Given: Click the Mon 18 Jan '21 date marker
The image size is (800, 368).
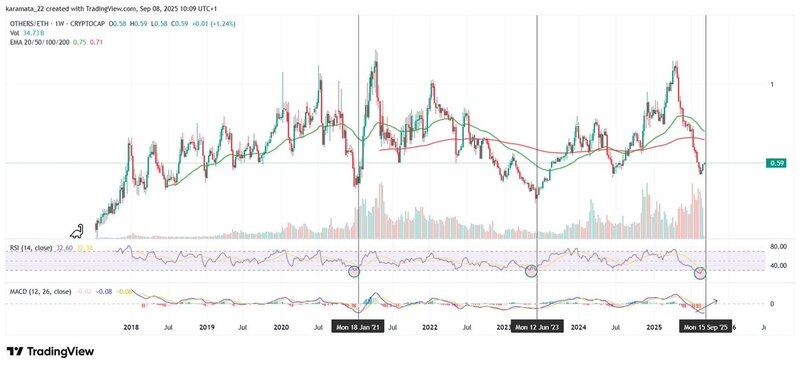Looking at the screenshot, I should [359, 326].
